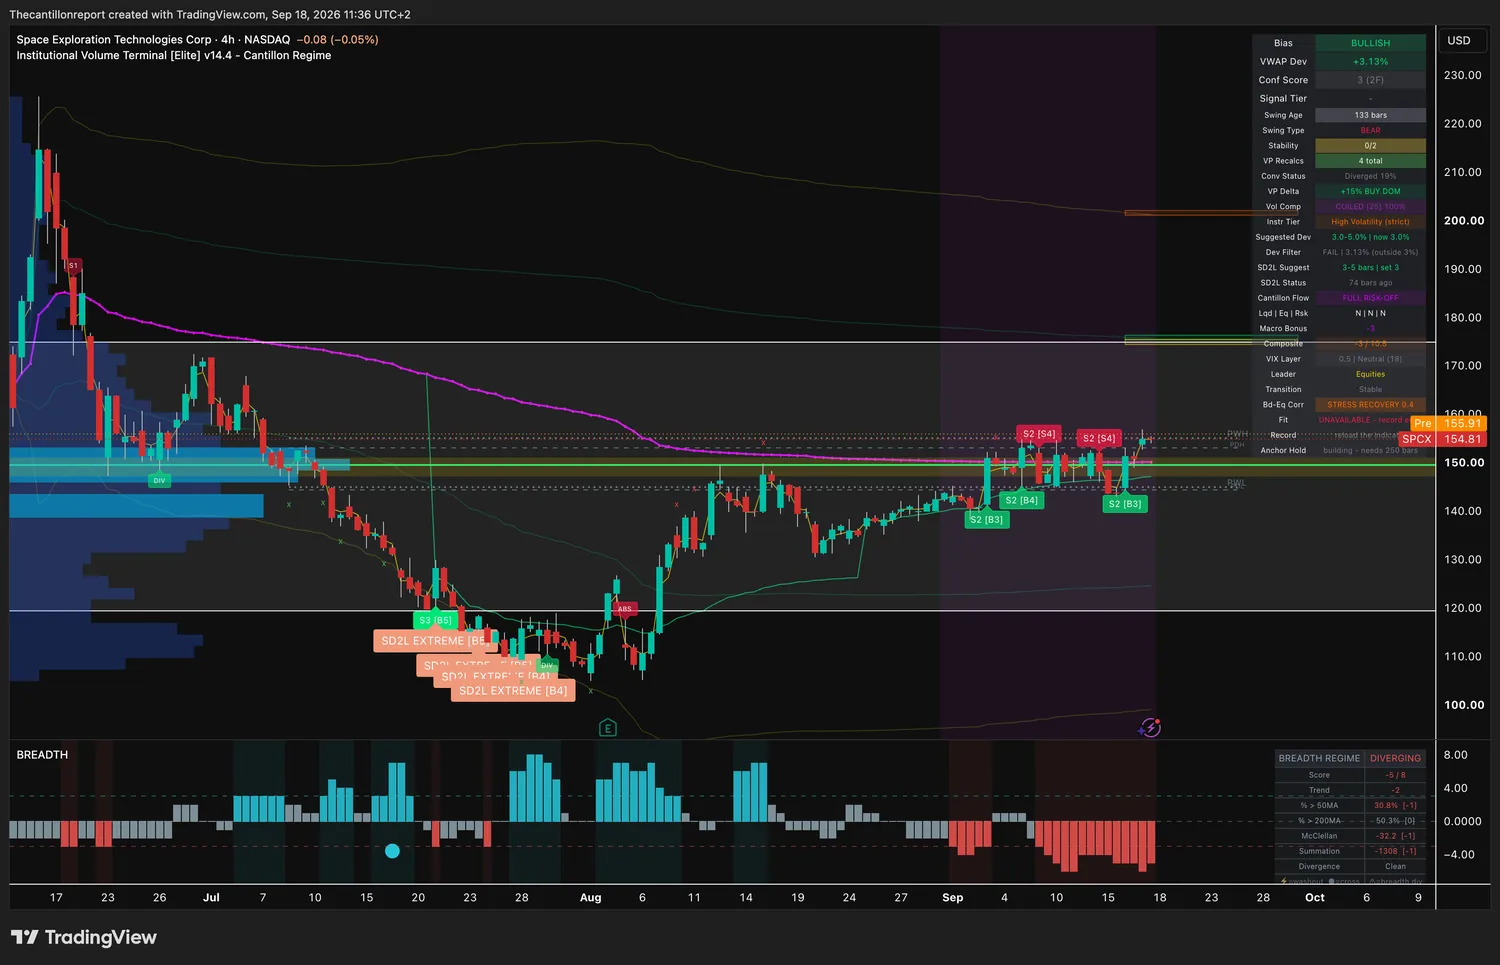This screenshot has height=965, width=1500.
Task: Click the red SPCX 154.81 price label
Action: coord(1442,439)
